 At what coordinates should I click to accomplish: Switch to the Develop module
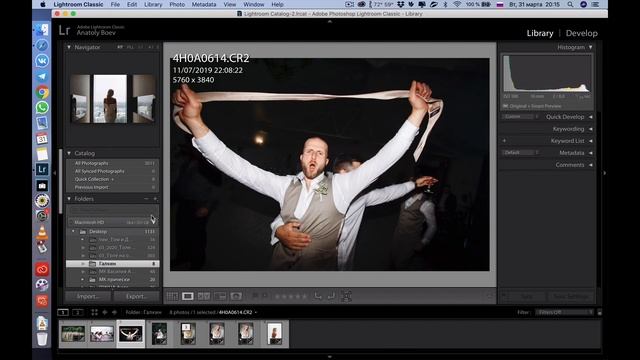(581, 33)
